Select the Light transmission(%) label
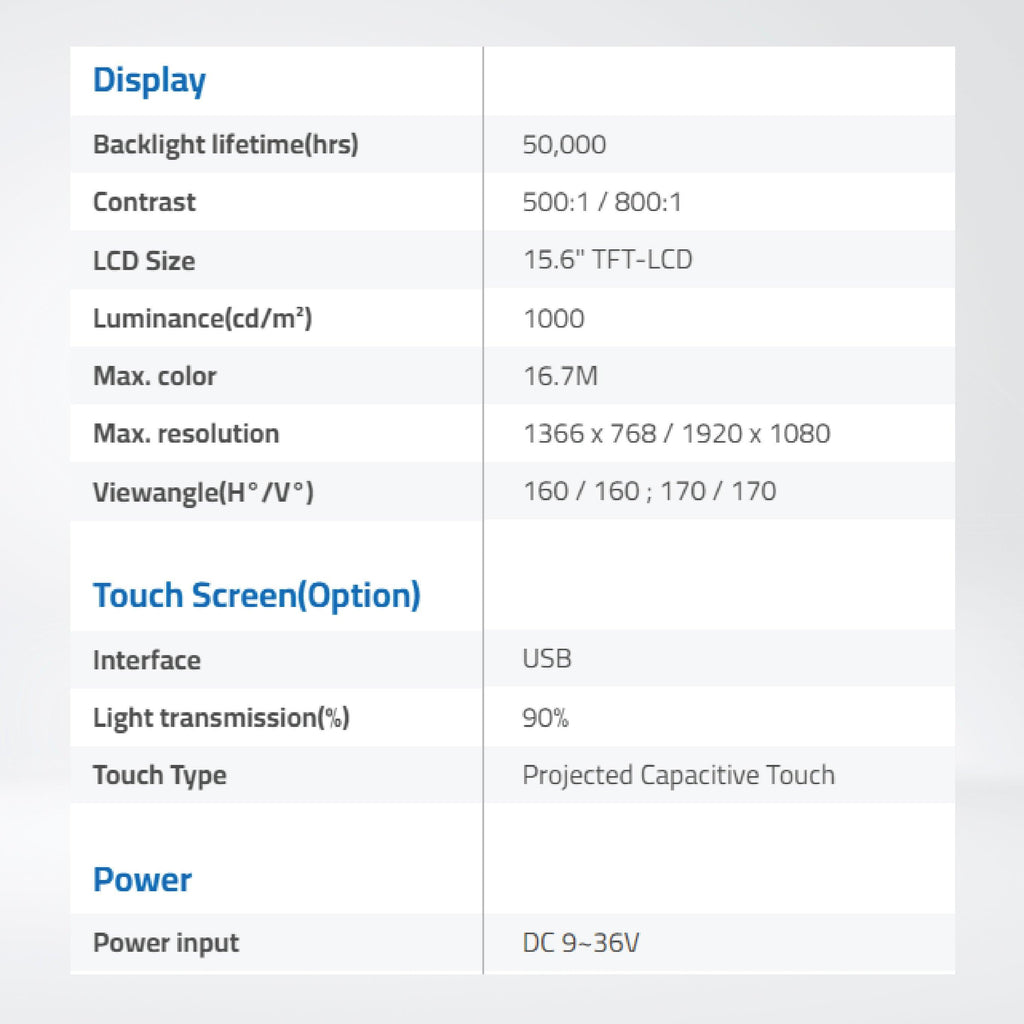 tap(221, 717)
